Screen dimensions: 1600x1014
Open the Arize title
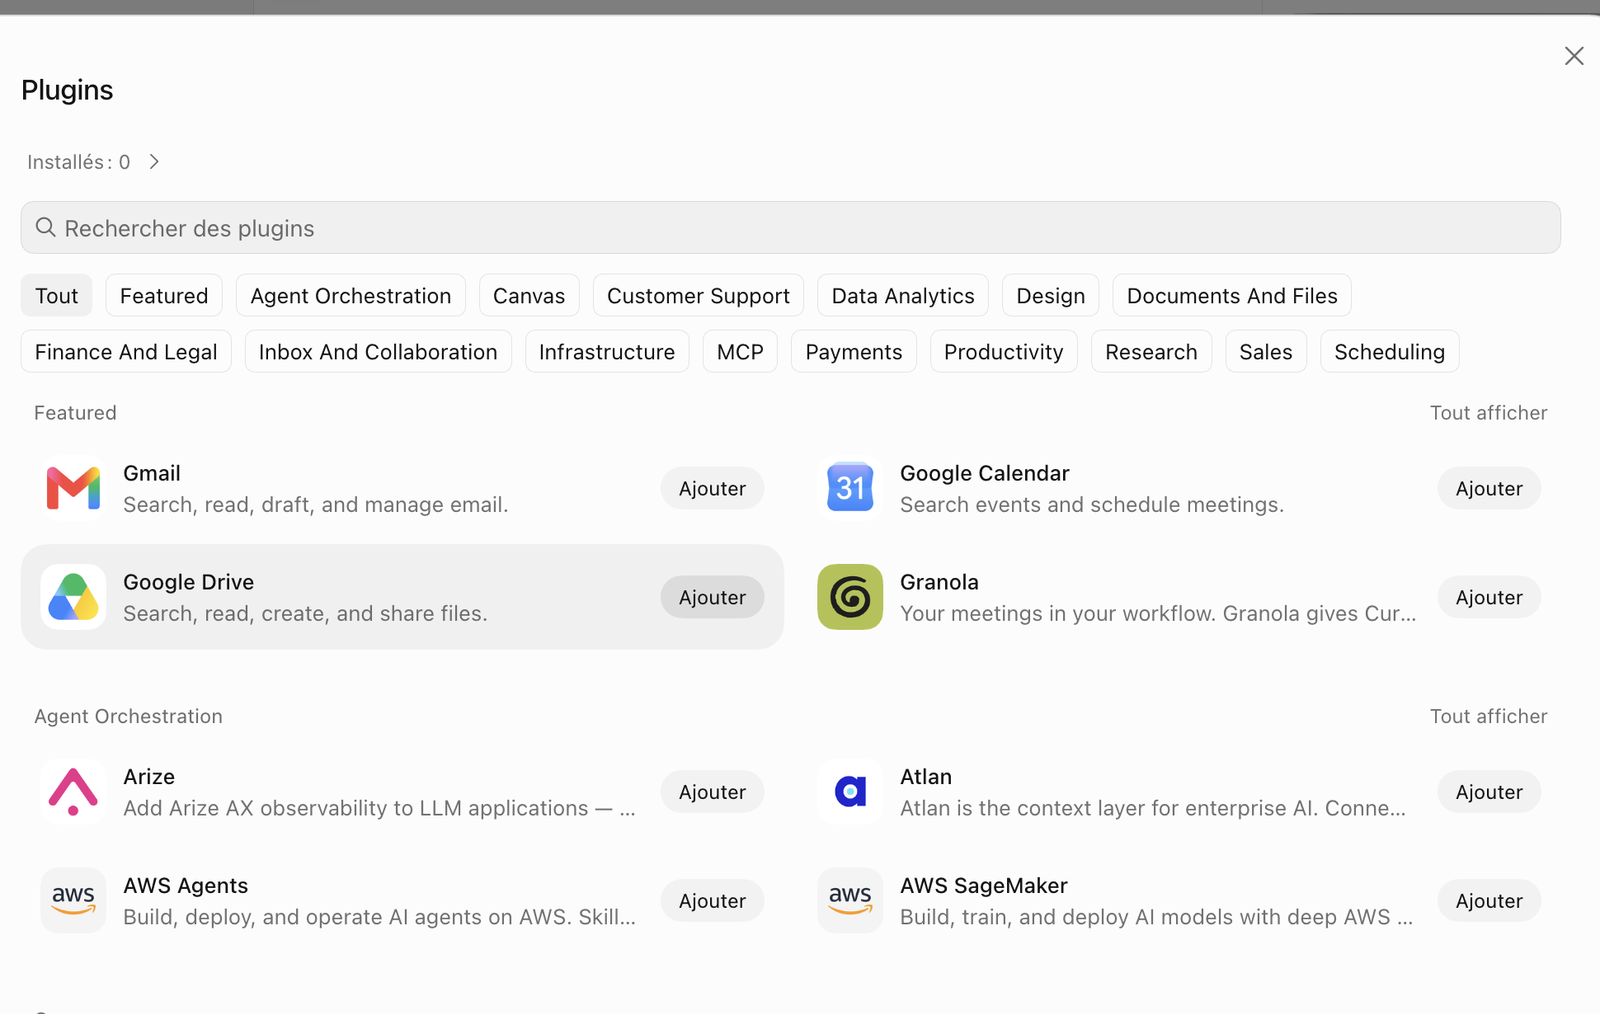[149, 777]
